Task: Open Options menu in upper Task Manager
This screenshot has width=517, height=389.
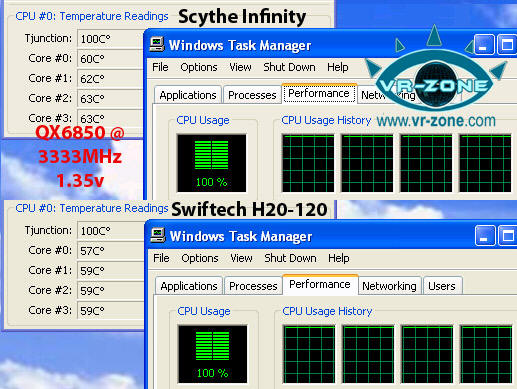Action: tap(199, 67)
